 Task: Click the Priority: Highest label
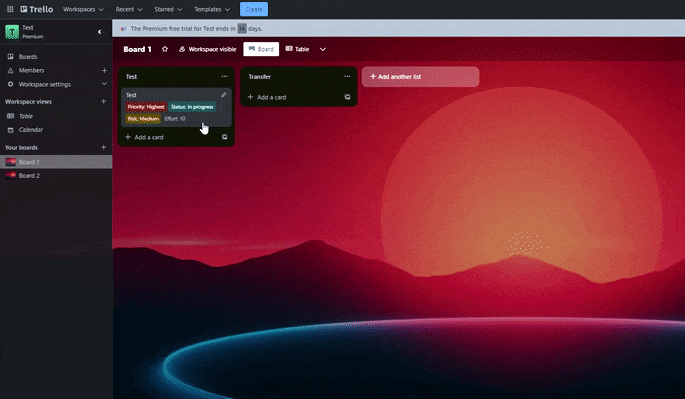(x=146, y=107)
